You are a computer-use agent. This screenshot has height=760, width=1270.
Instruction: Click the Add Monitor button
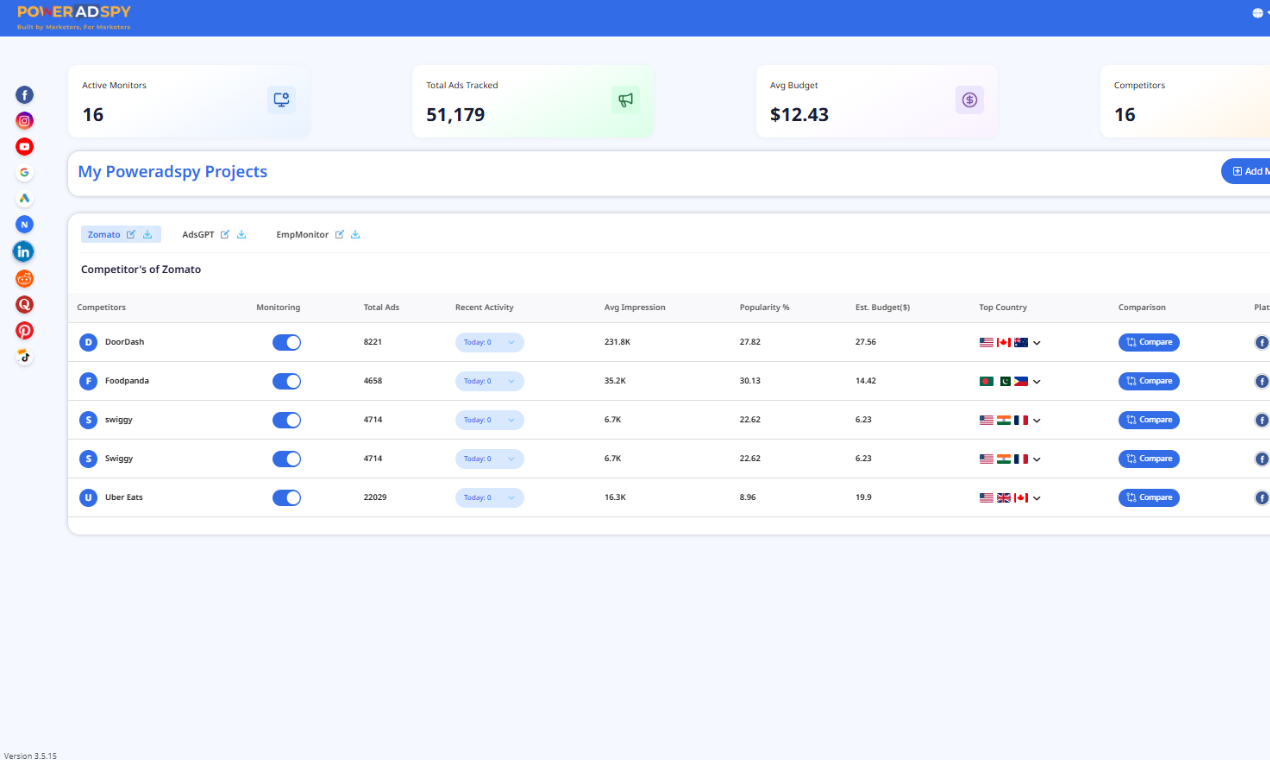[1252, 171]
